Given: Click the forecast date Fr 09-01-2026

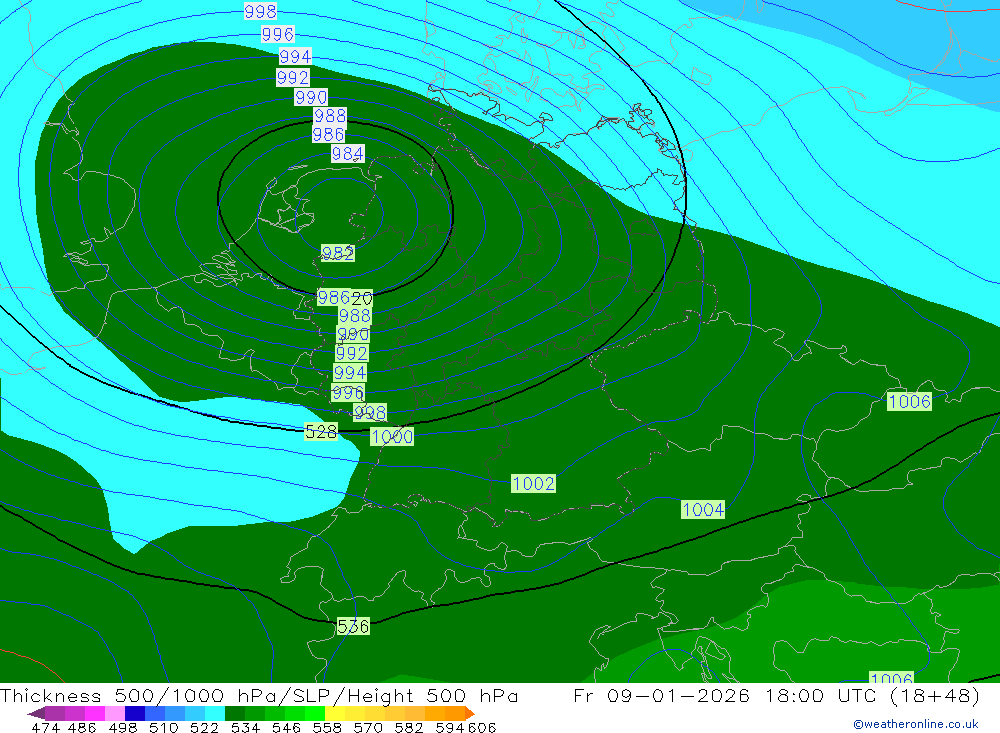Looking at the screenshot, I should (x=661, y=695).
